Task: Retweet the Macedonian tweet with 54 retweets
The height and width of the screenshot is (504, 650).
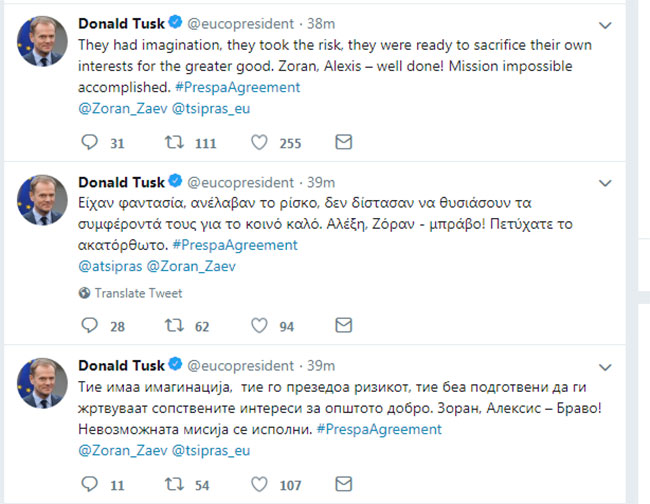Action: [x=175, y=486]
